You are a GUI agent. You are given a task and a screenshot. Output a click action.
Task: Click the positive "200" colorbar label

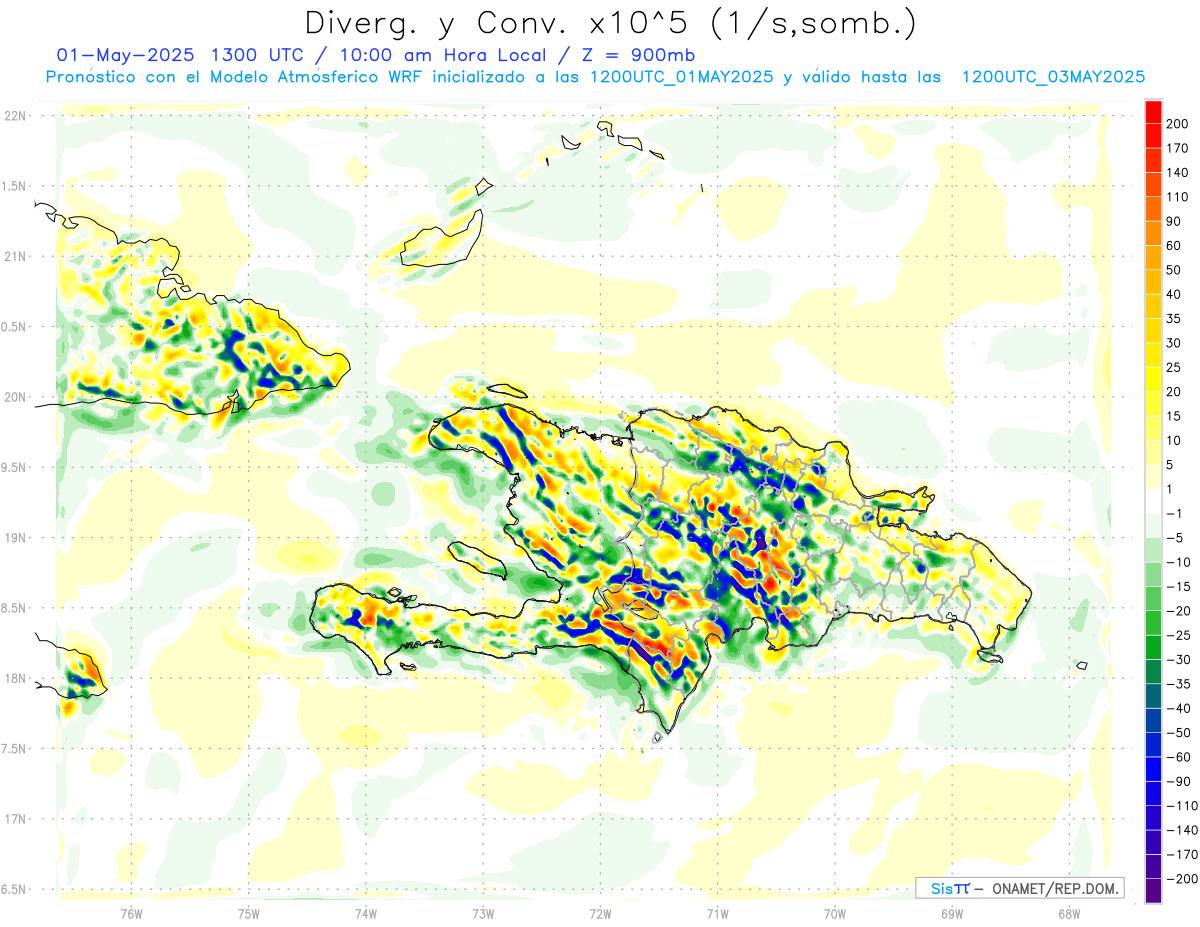(1176, 124)
